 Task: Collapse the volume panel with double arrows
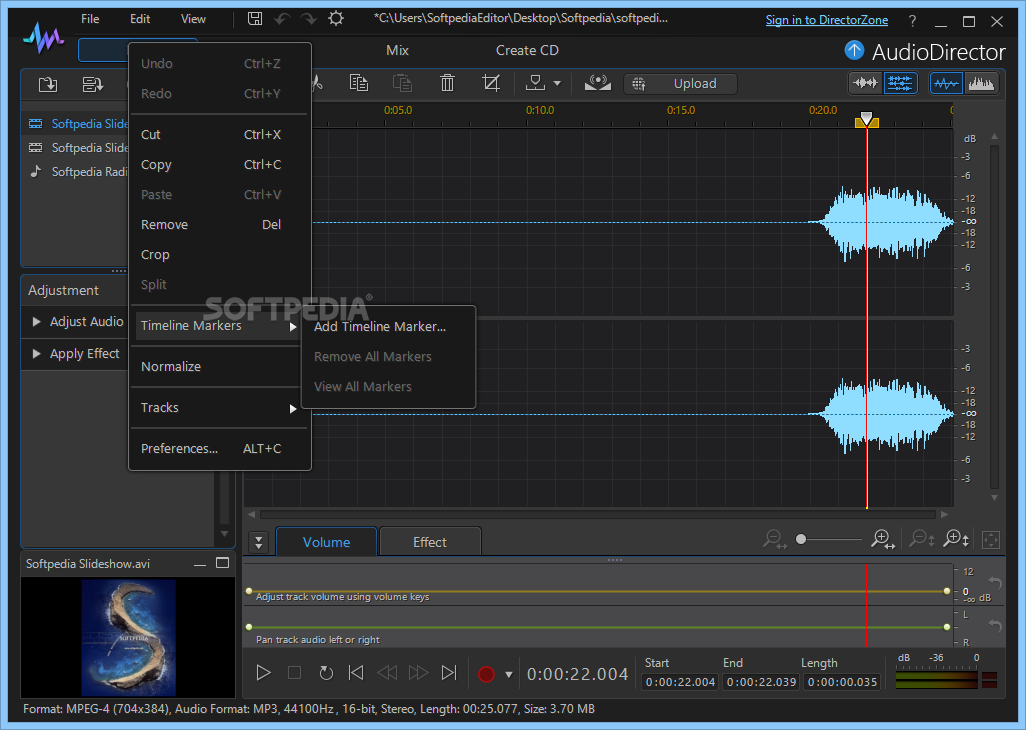pyautogui.click(x=258, y=542)
